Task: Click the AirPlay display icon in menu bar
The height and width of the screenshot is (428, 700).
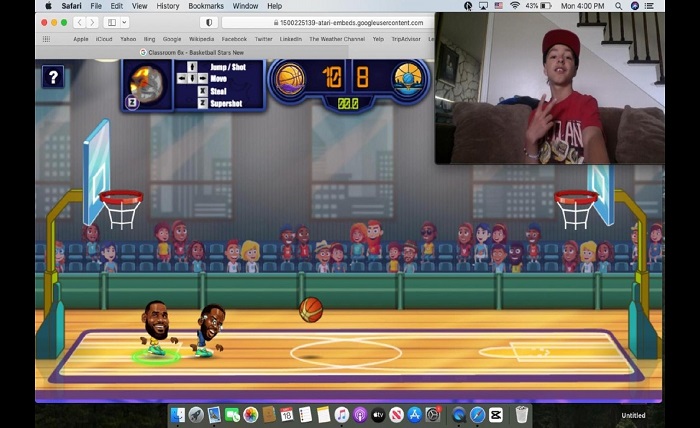Action: [483, 6]
